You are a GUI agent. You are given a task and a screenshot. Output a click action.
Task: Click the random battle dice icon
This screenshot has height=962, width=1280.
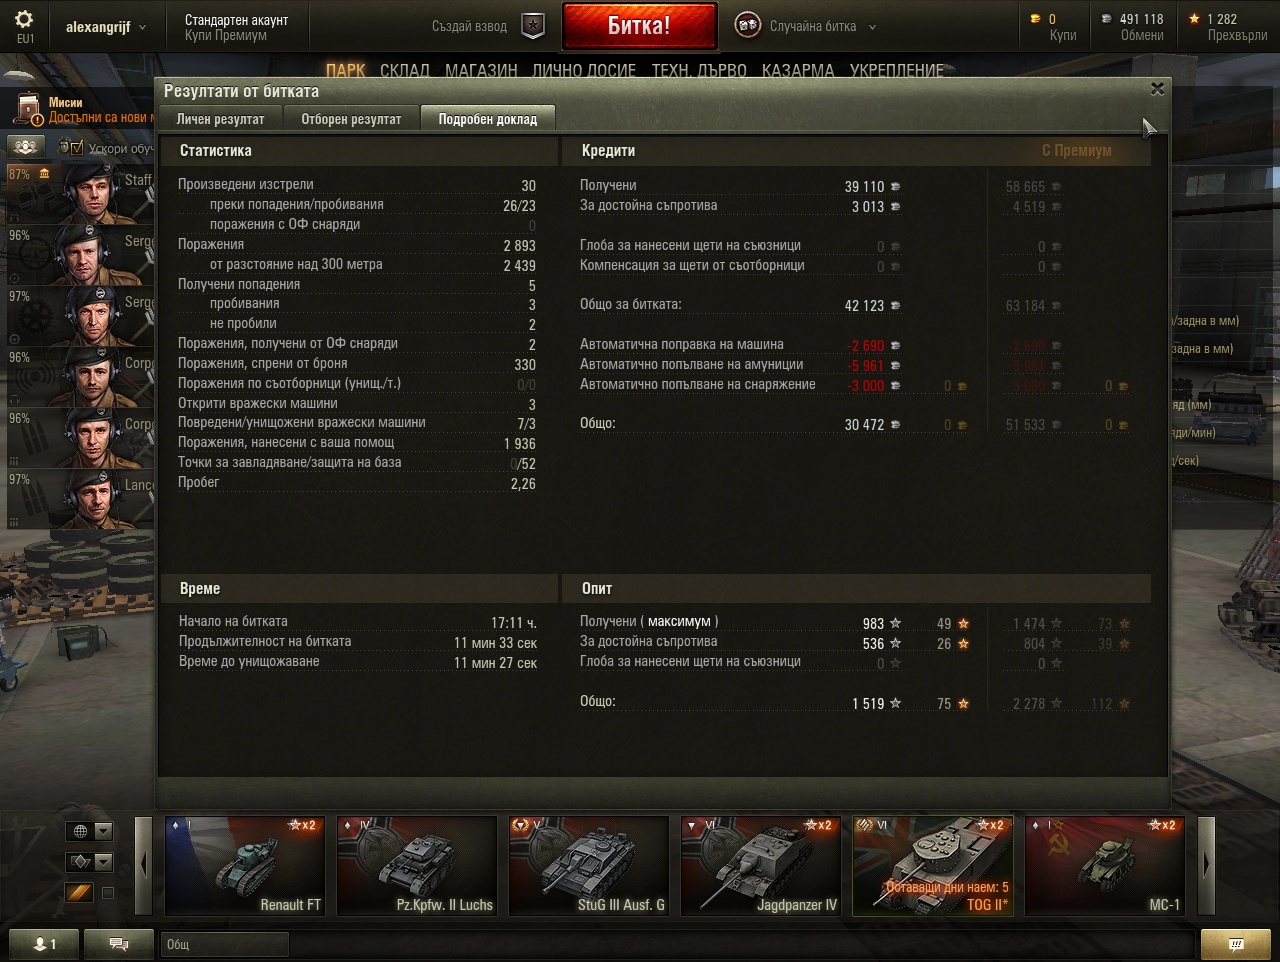coord(747,26)
